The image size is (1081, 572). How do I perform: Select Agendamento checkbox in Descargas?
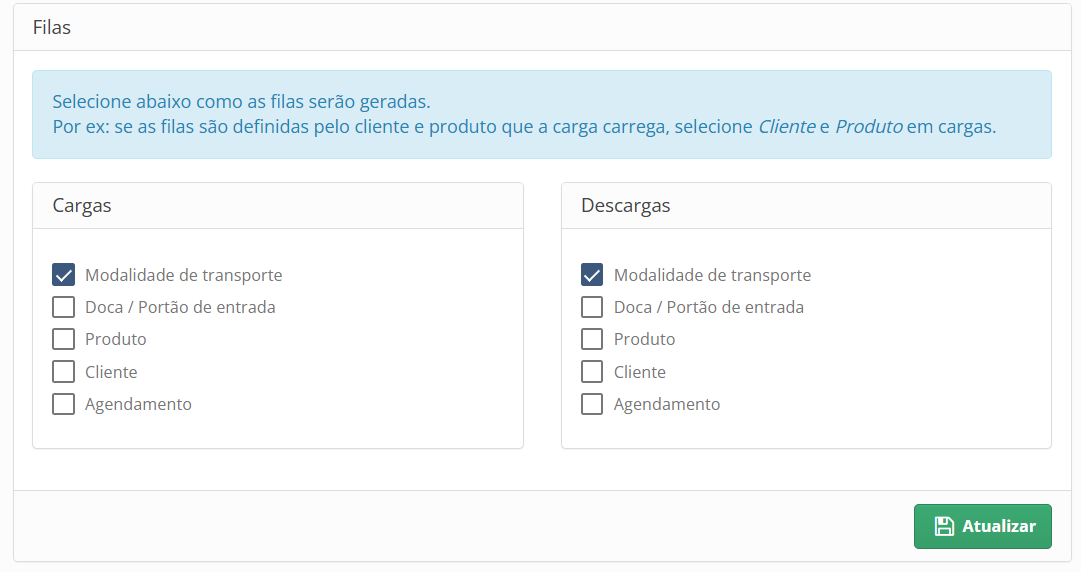[x=592, y=404]
